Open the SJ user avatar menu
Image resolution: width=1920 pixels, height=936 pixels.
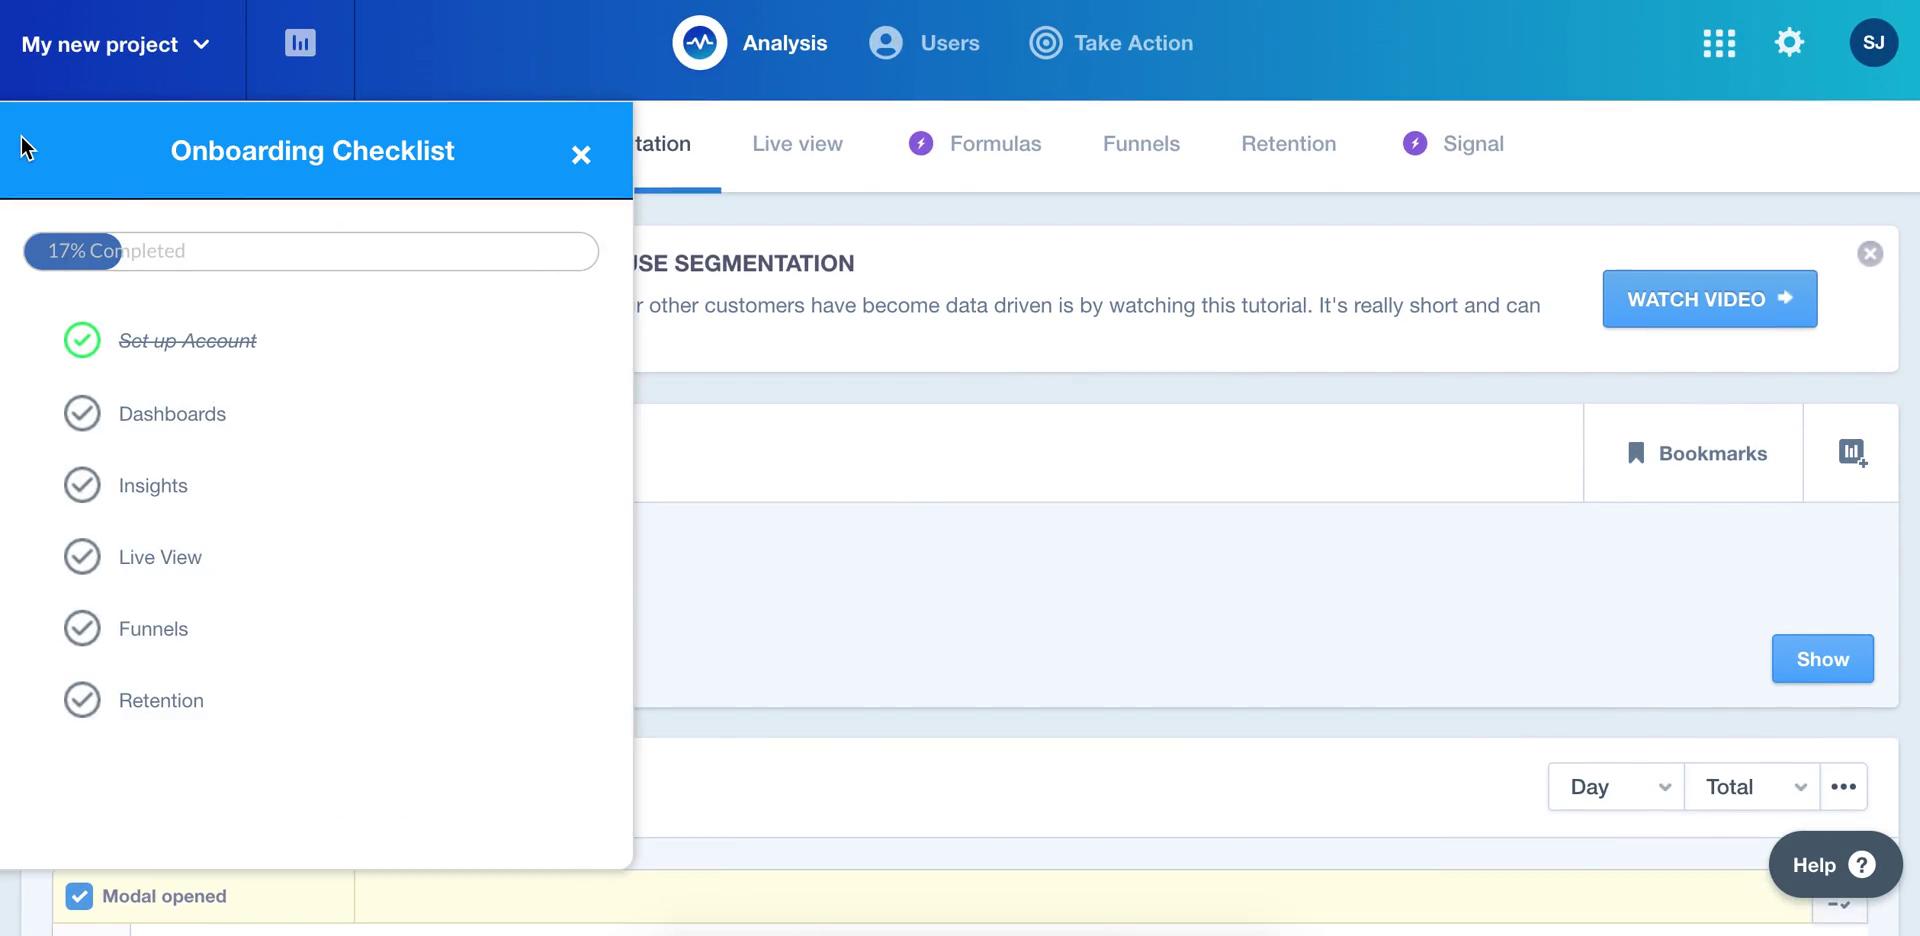pyautogui.click(x=1873, y=43)
